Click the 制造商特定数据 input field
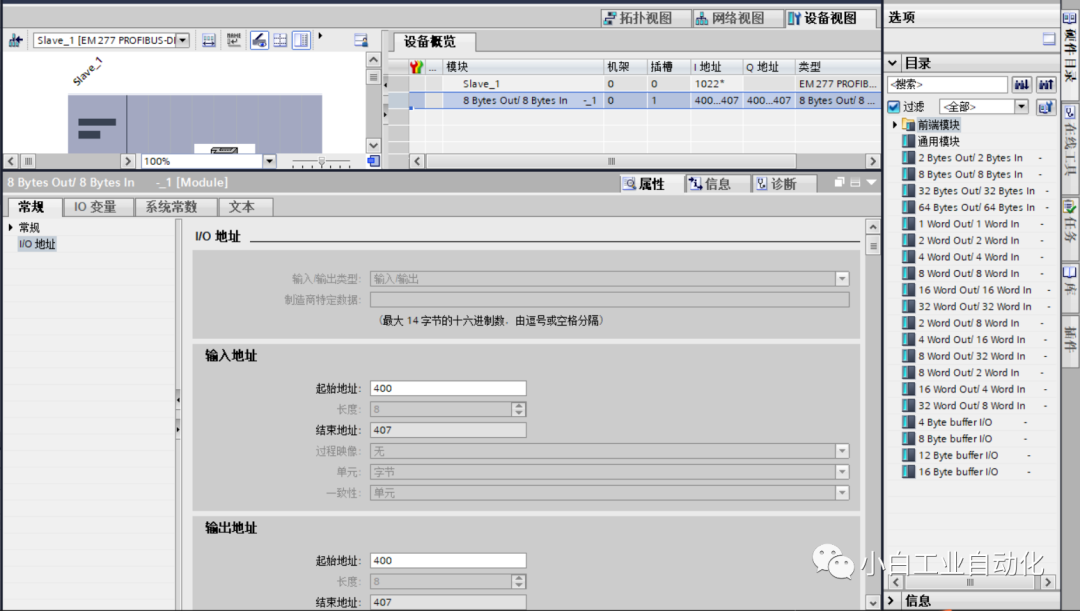The image size is (1080, 611). click(610, 300)
